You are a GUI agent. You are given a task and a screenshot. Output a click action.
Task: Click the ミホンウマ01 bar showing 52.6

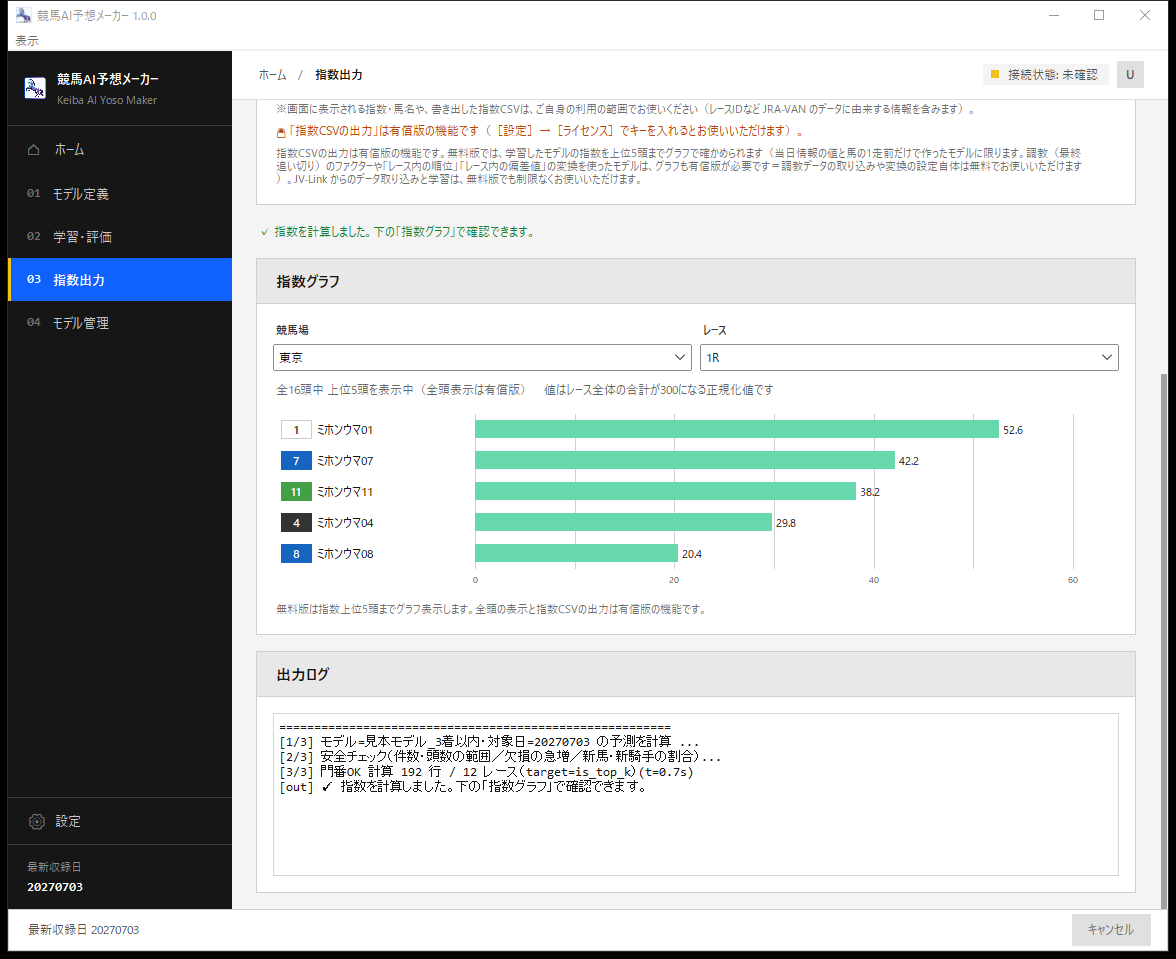736,429
